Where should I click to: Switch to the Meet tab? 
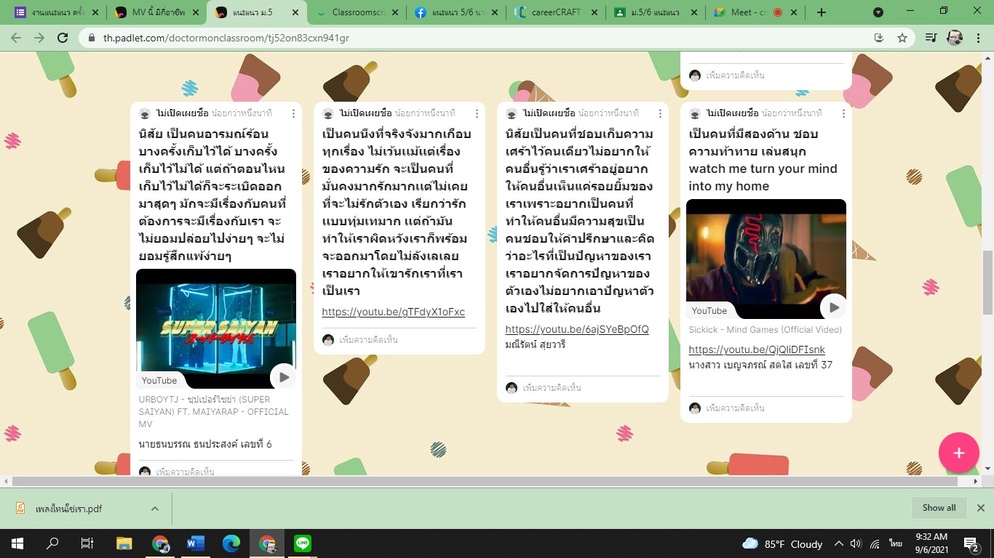[754, 12]
